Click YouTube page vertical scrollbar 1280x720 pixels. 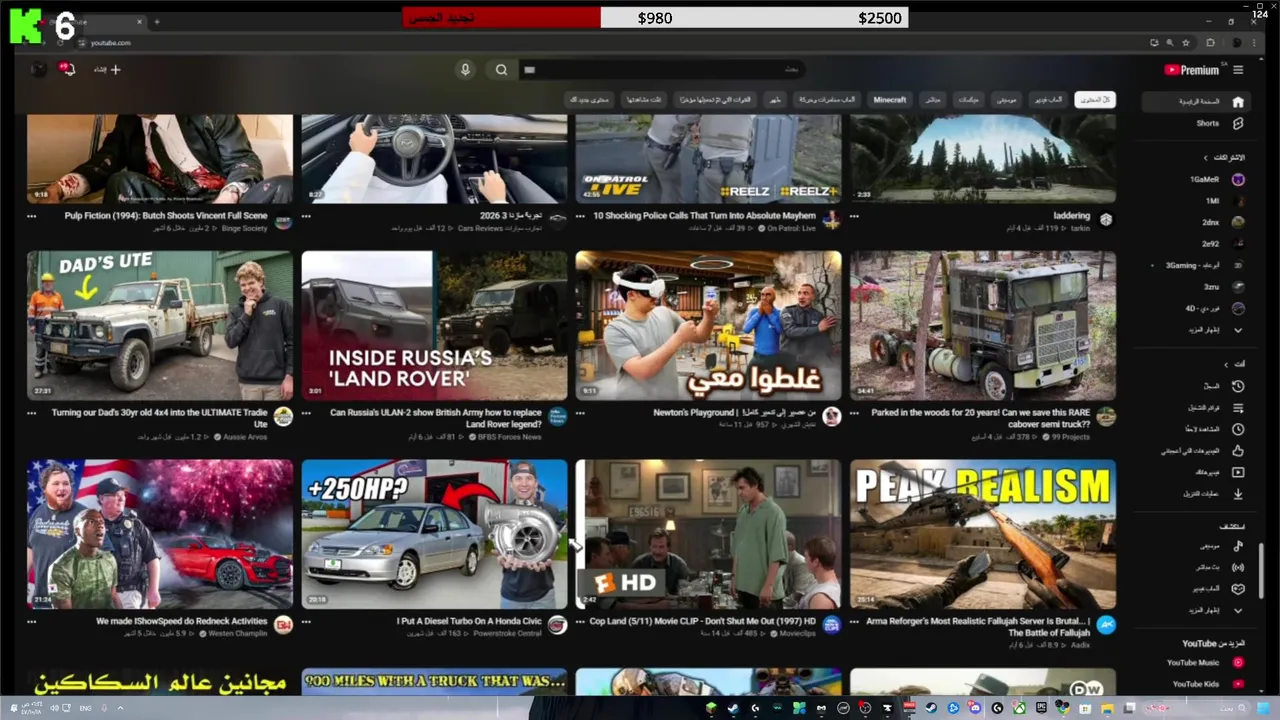point(1261,570)
